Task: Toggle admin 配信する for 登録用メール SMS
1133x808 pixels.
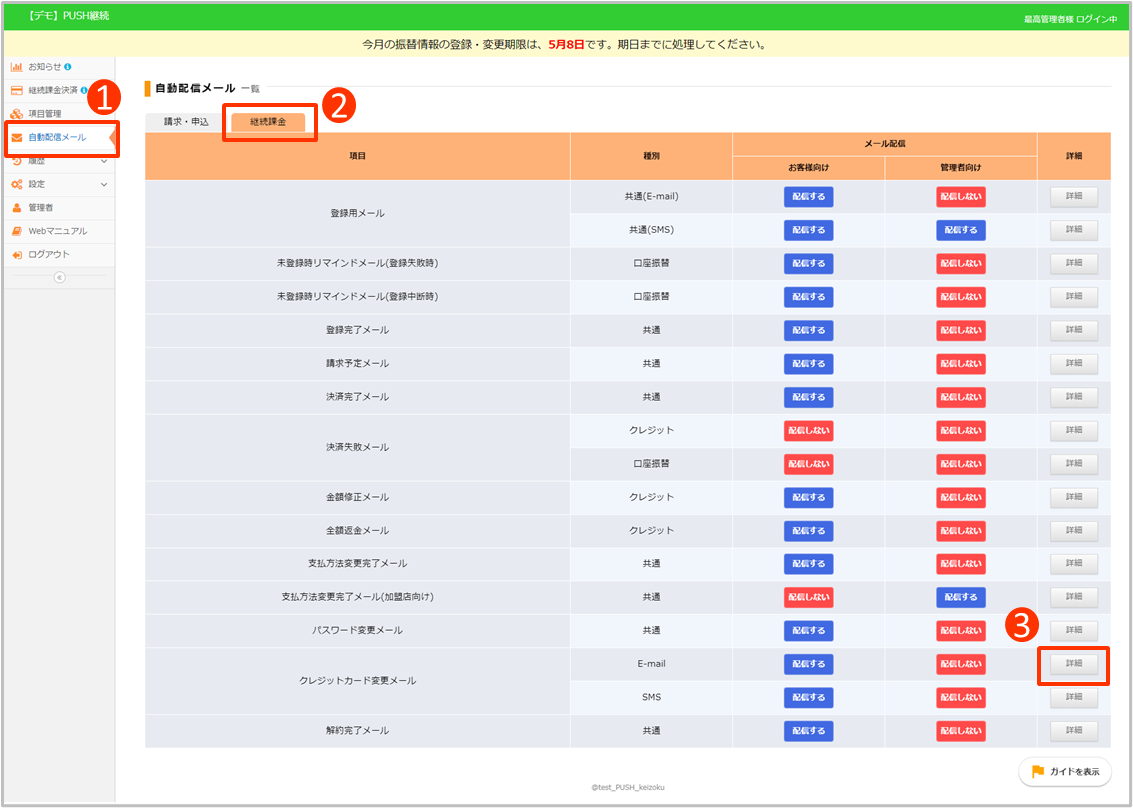Action: click(x=960, y=230)
